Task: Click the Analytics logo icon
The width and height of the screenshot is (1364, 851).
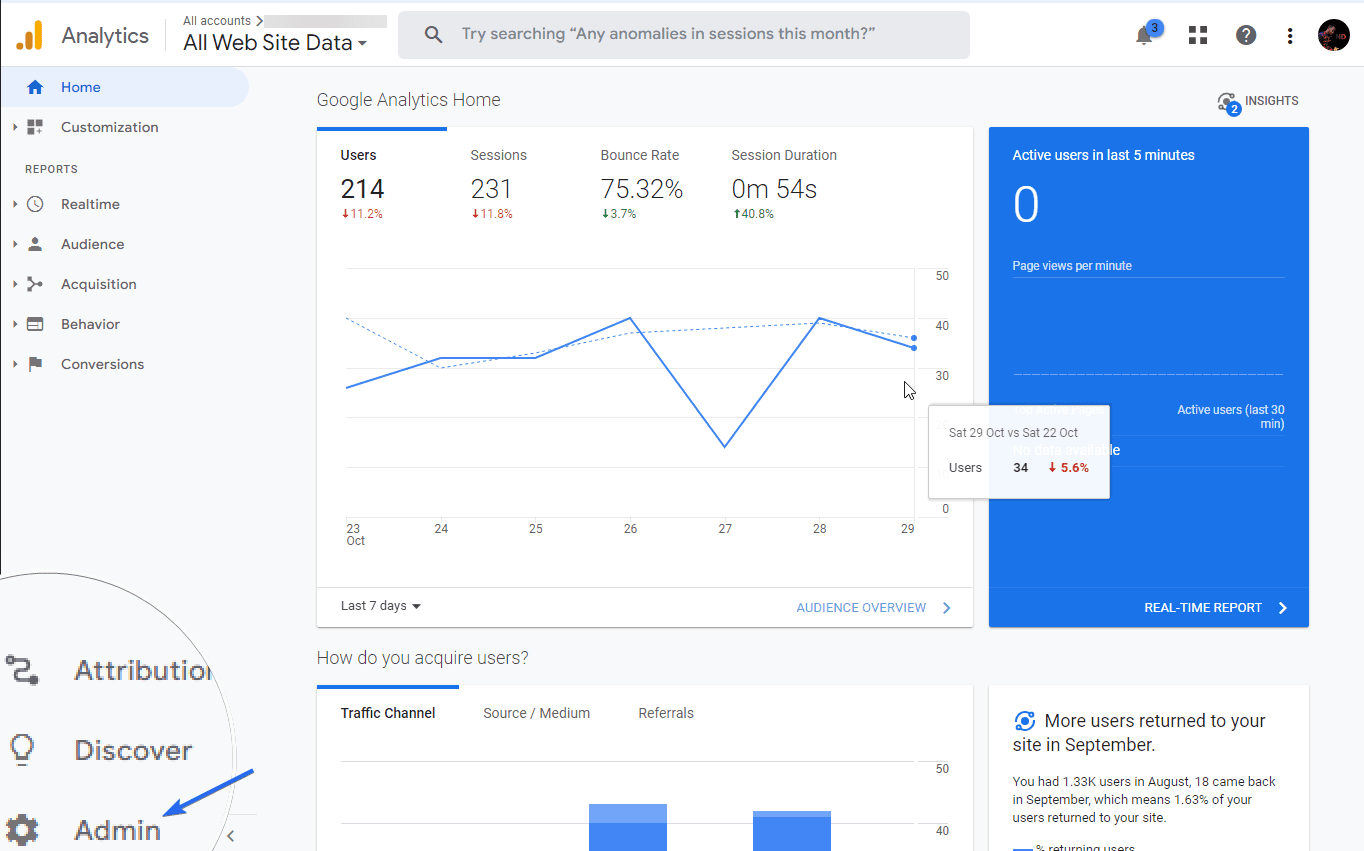Action: [28, 35]
